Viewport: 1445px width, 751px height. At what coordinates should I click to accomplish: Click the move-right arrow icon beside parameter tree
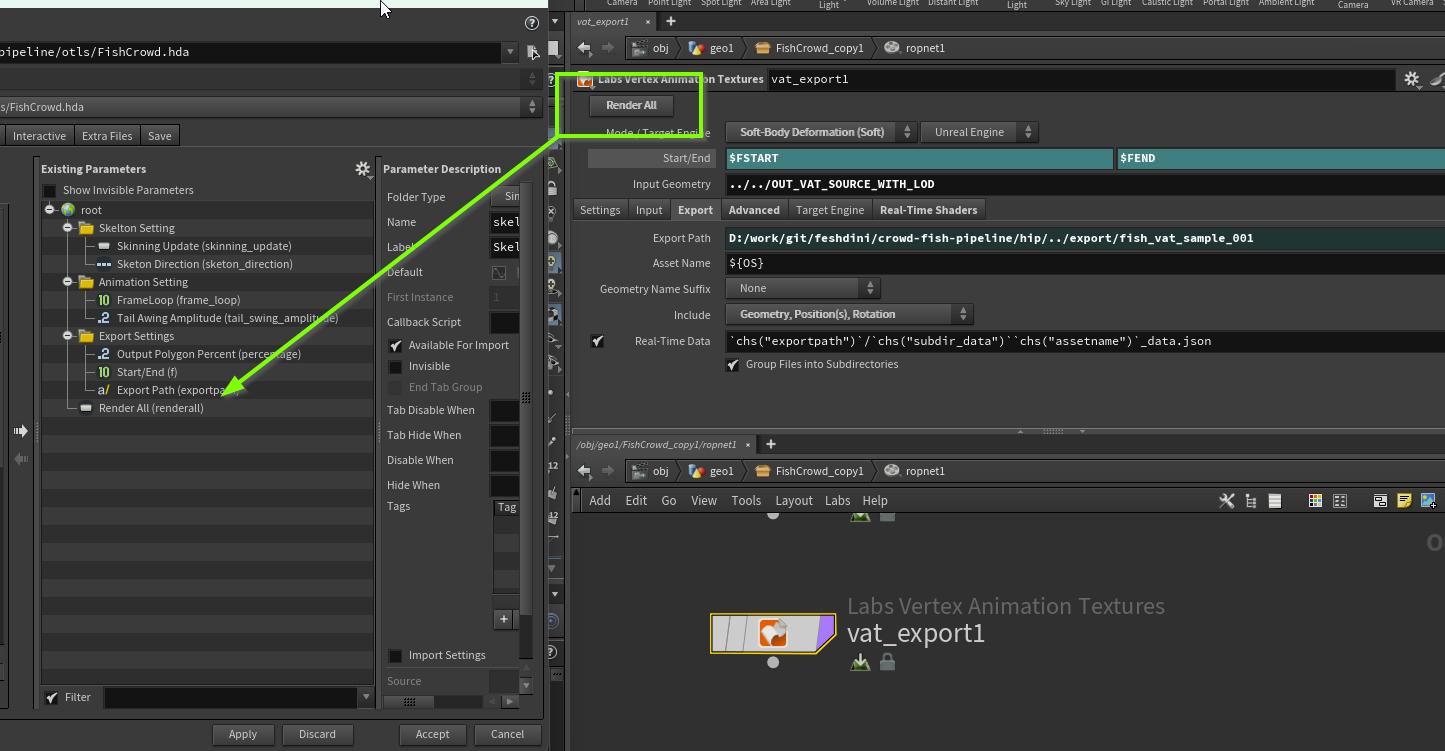pyautogui.click(x=20, y=431)
